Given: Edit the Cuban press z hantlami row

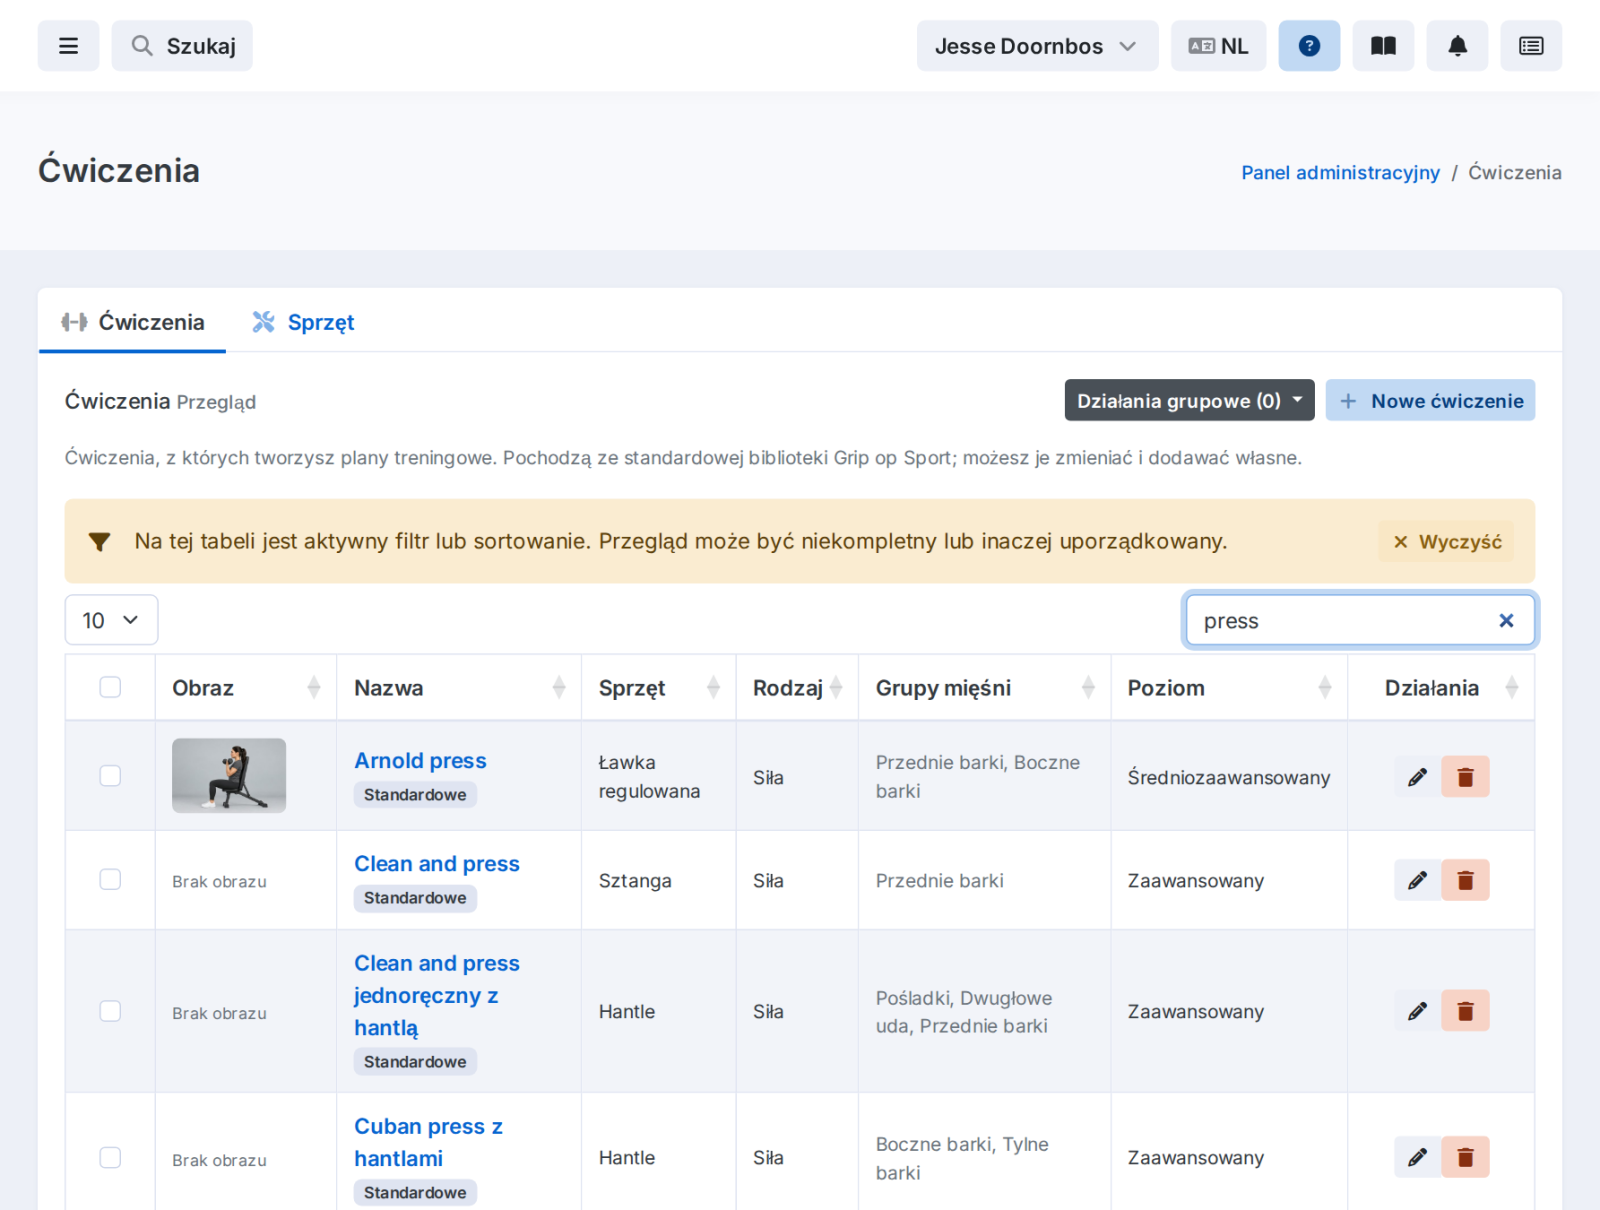Looking at the screenshot, I should click(1417, 1157).
